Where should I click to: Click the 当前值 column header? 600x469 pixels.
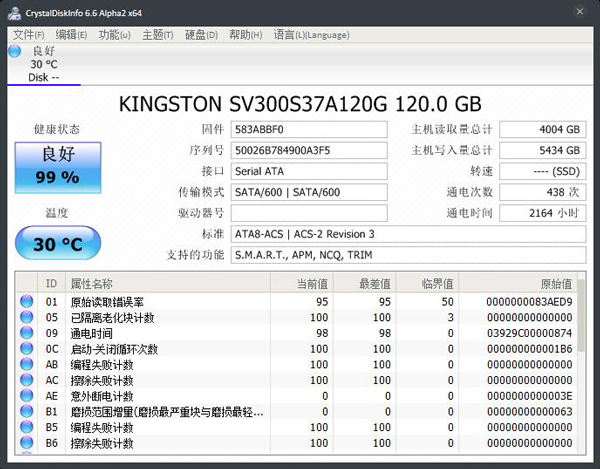click(x=302, y=283)
